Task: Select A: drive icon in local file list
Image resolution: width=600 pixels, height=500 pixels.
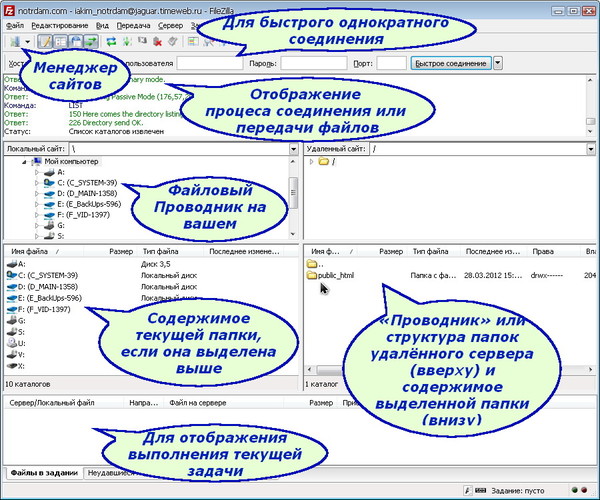Action: [x=12, y=264]
